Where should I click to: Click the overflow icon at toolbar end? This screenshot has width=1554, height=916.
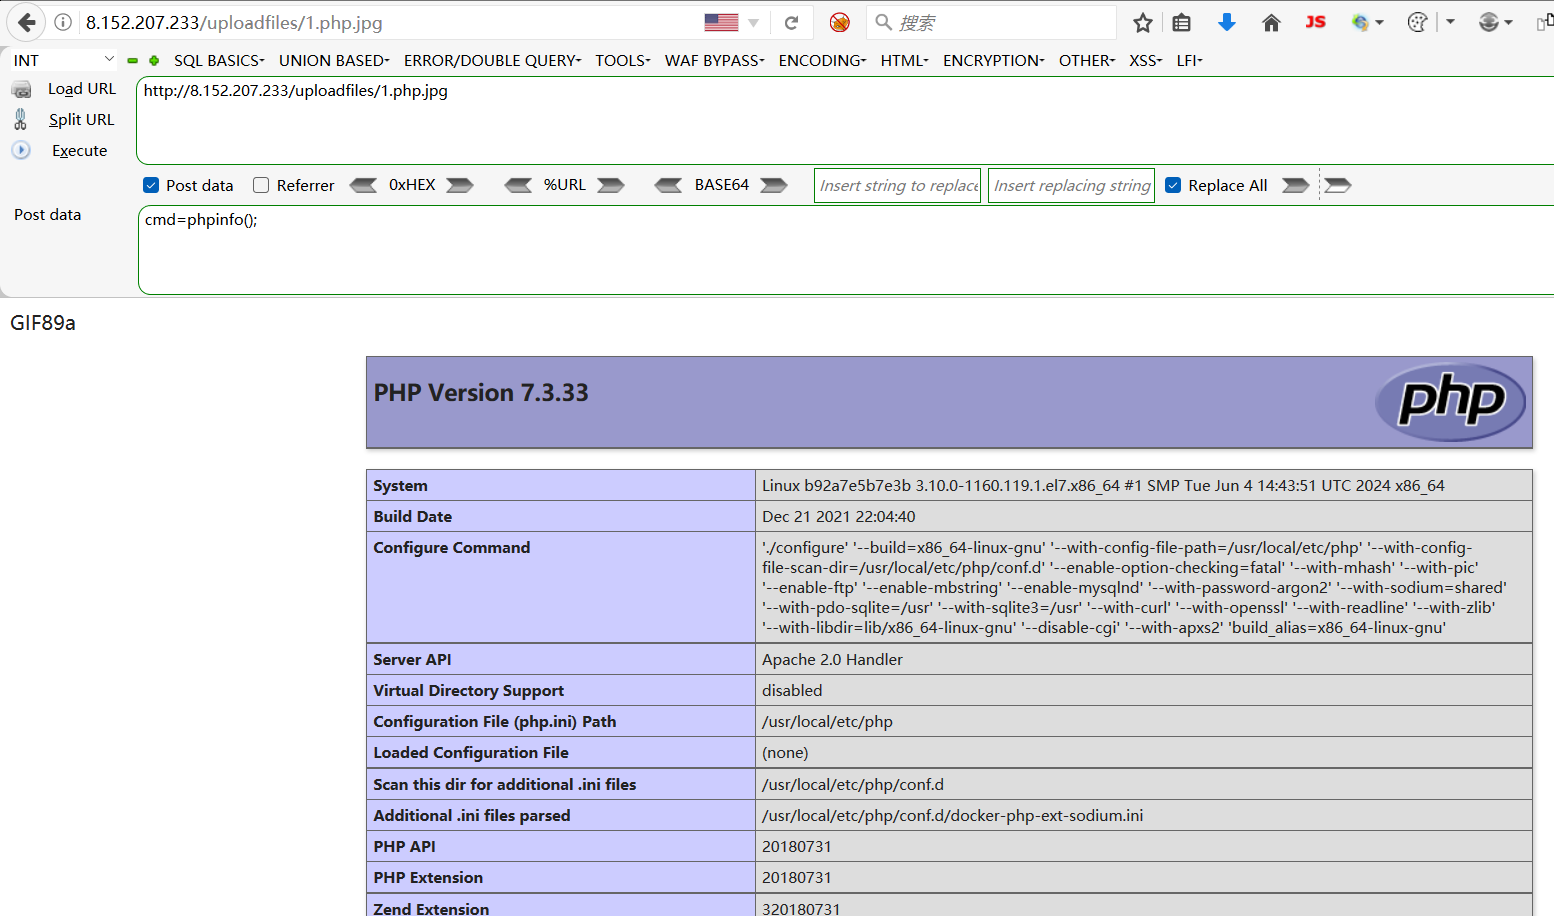[x=1545, y=22]
